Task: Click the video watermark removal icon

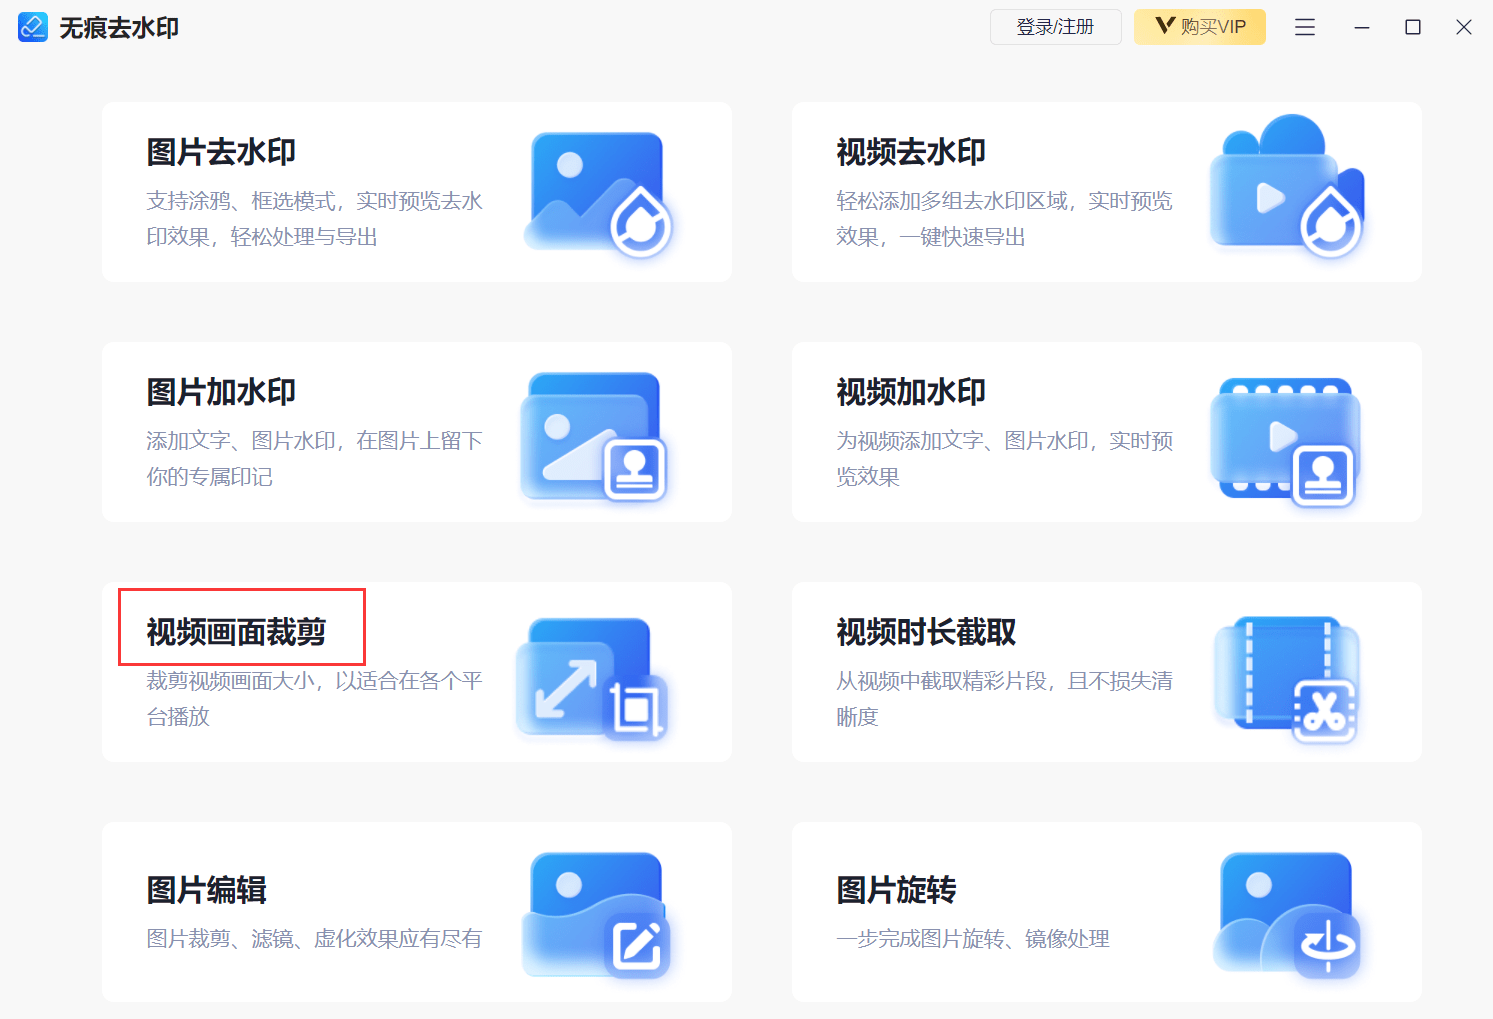Action: pos(1287,187)
